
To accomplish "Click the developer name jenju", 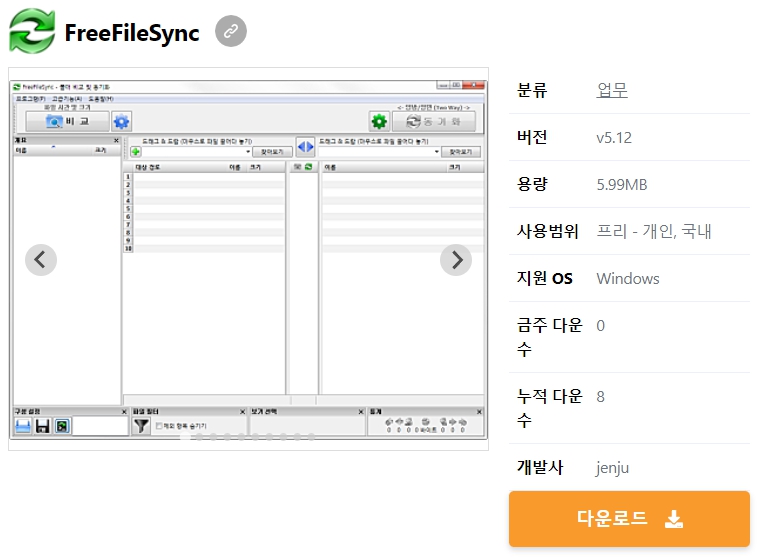I will (x=612, y=467).
